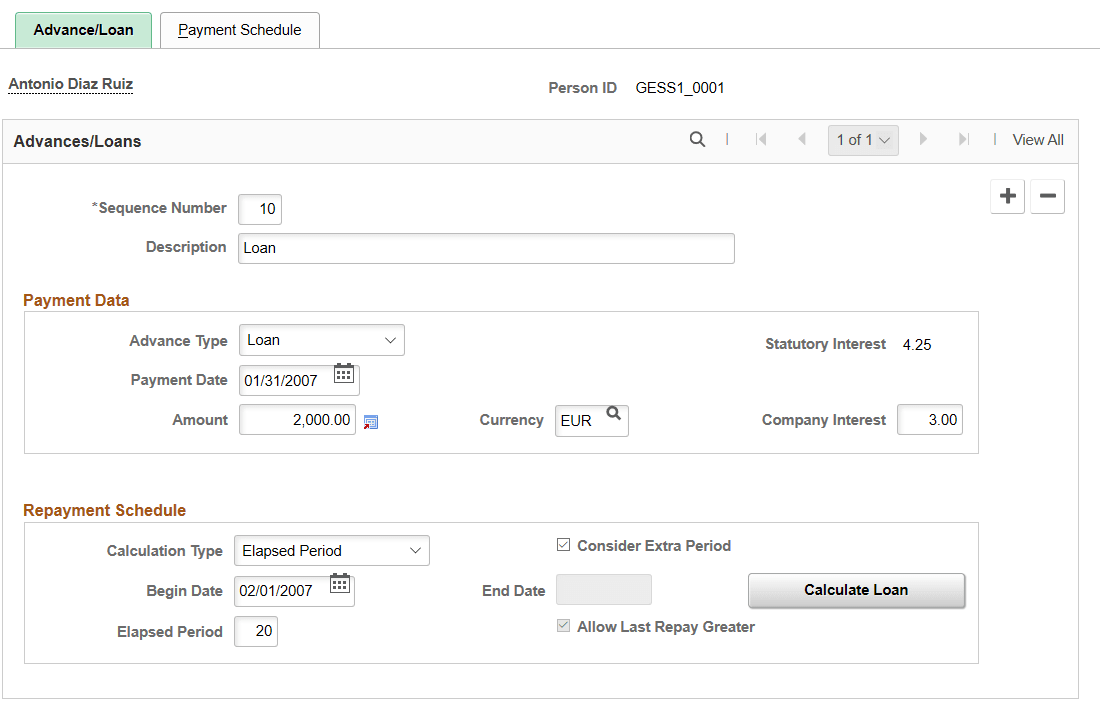Open the calendar picker for Payment Date
1100x715 pixels.
pyautogui.click(x=344, y=373)
